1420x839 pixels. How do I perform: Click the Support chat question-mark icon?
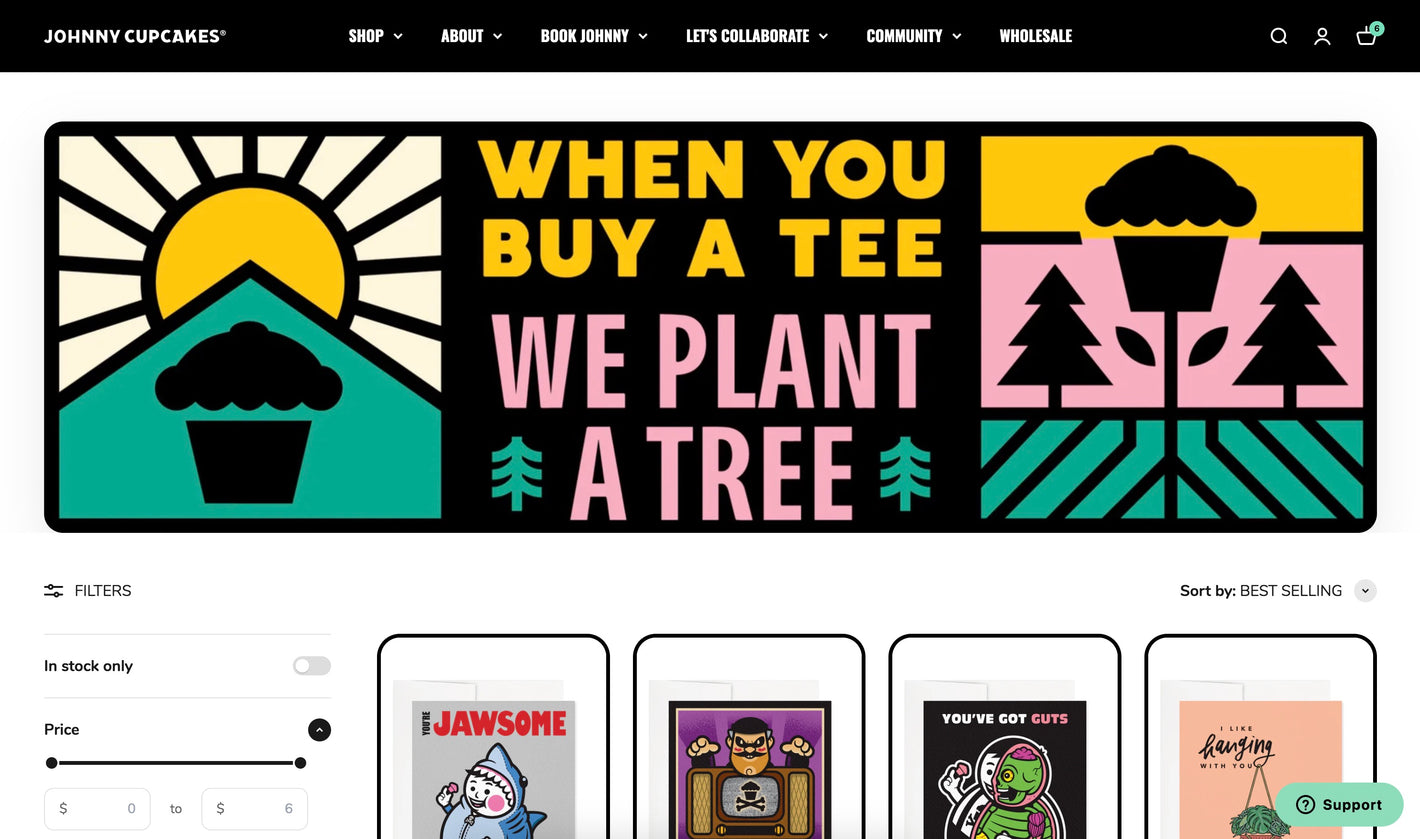(x=1305, y=805)
